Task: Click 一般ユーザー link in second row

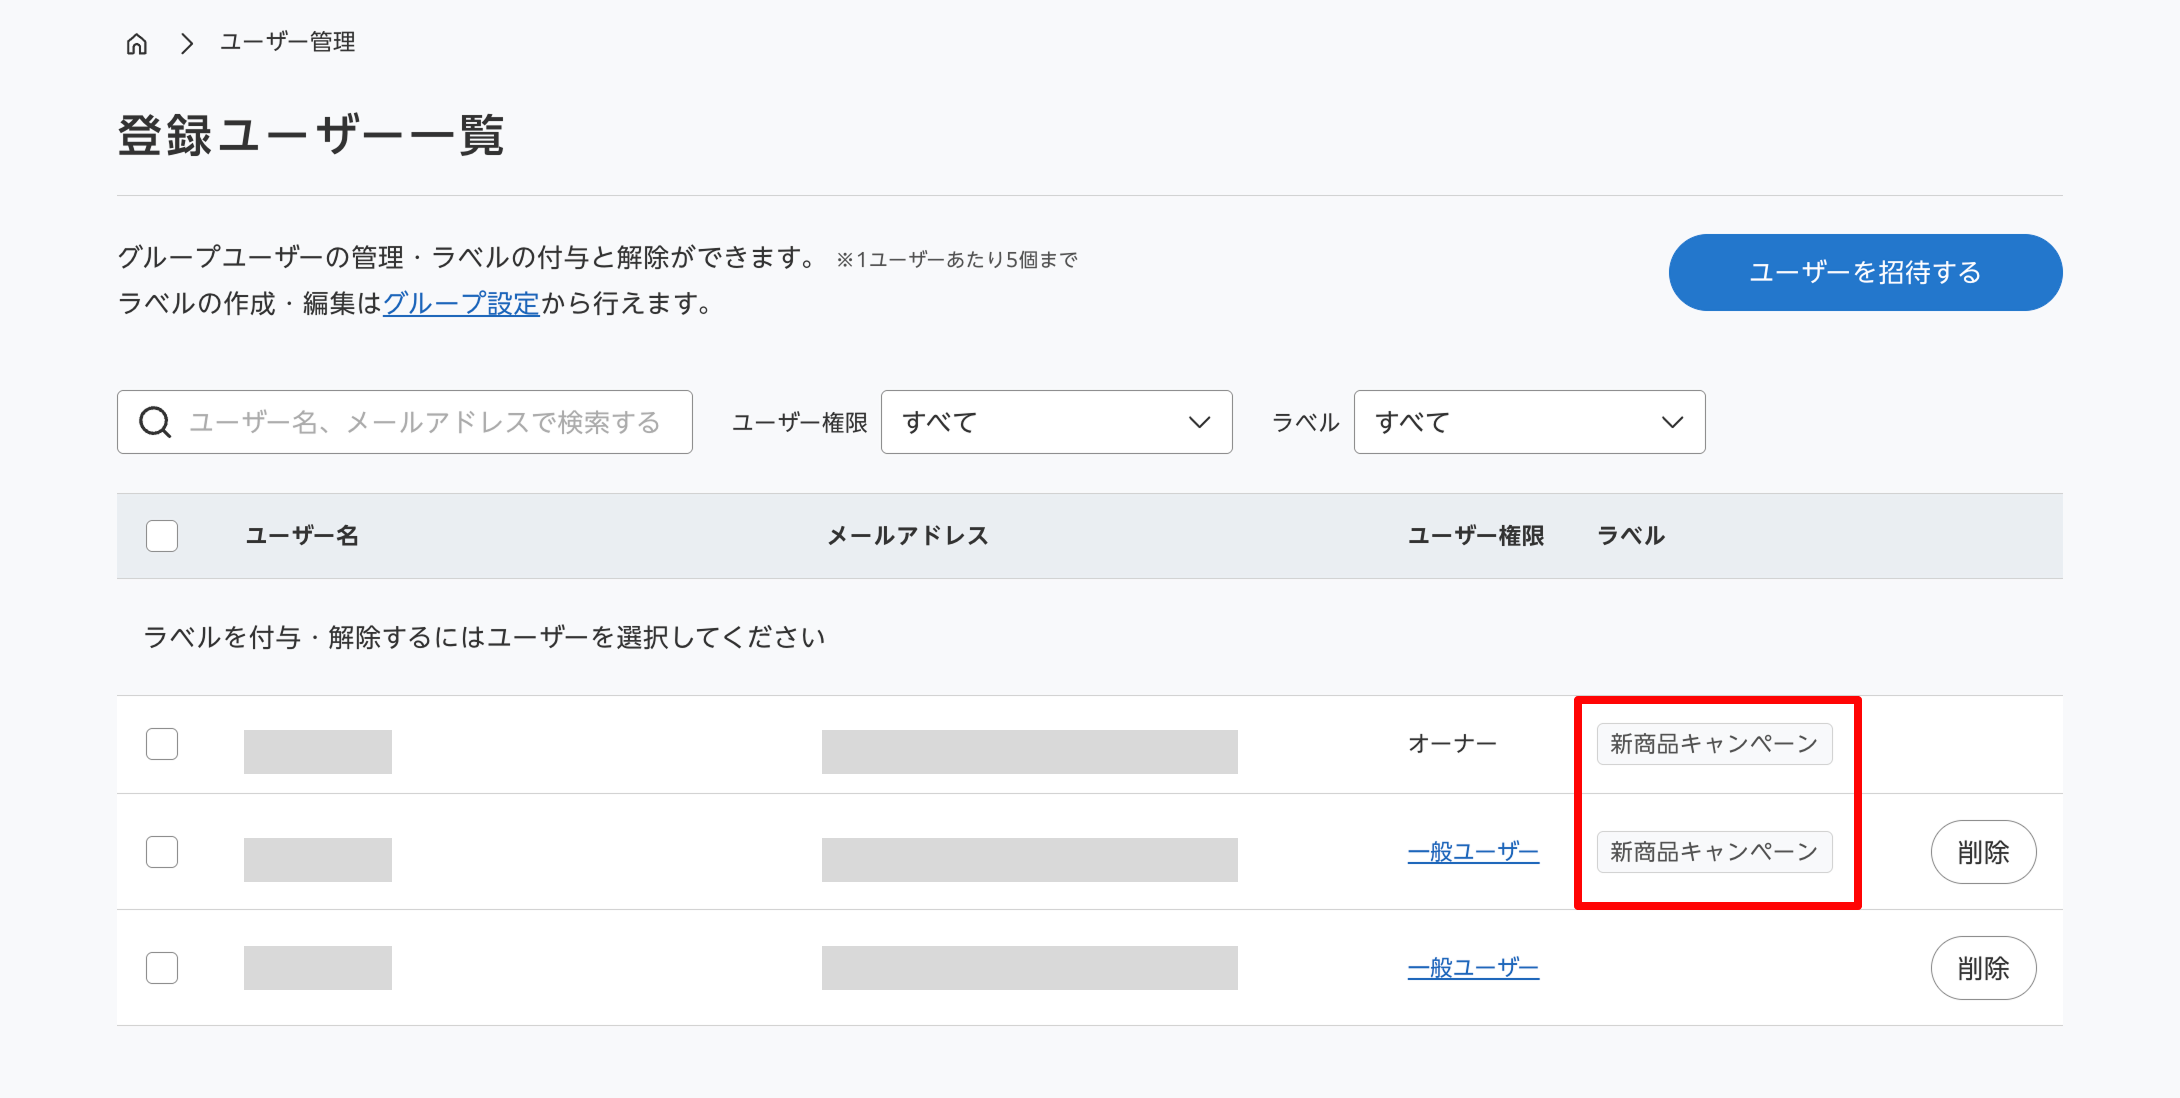Action: [x=1473, y=852]
